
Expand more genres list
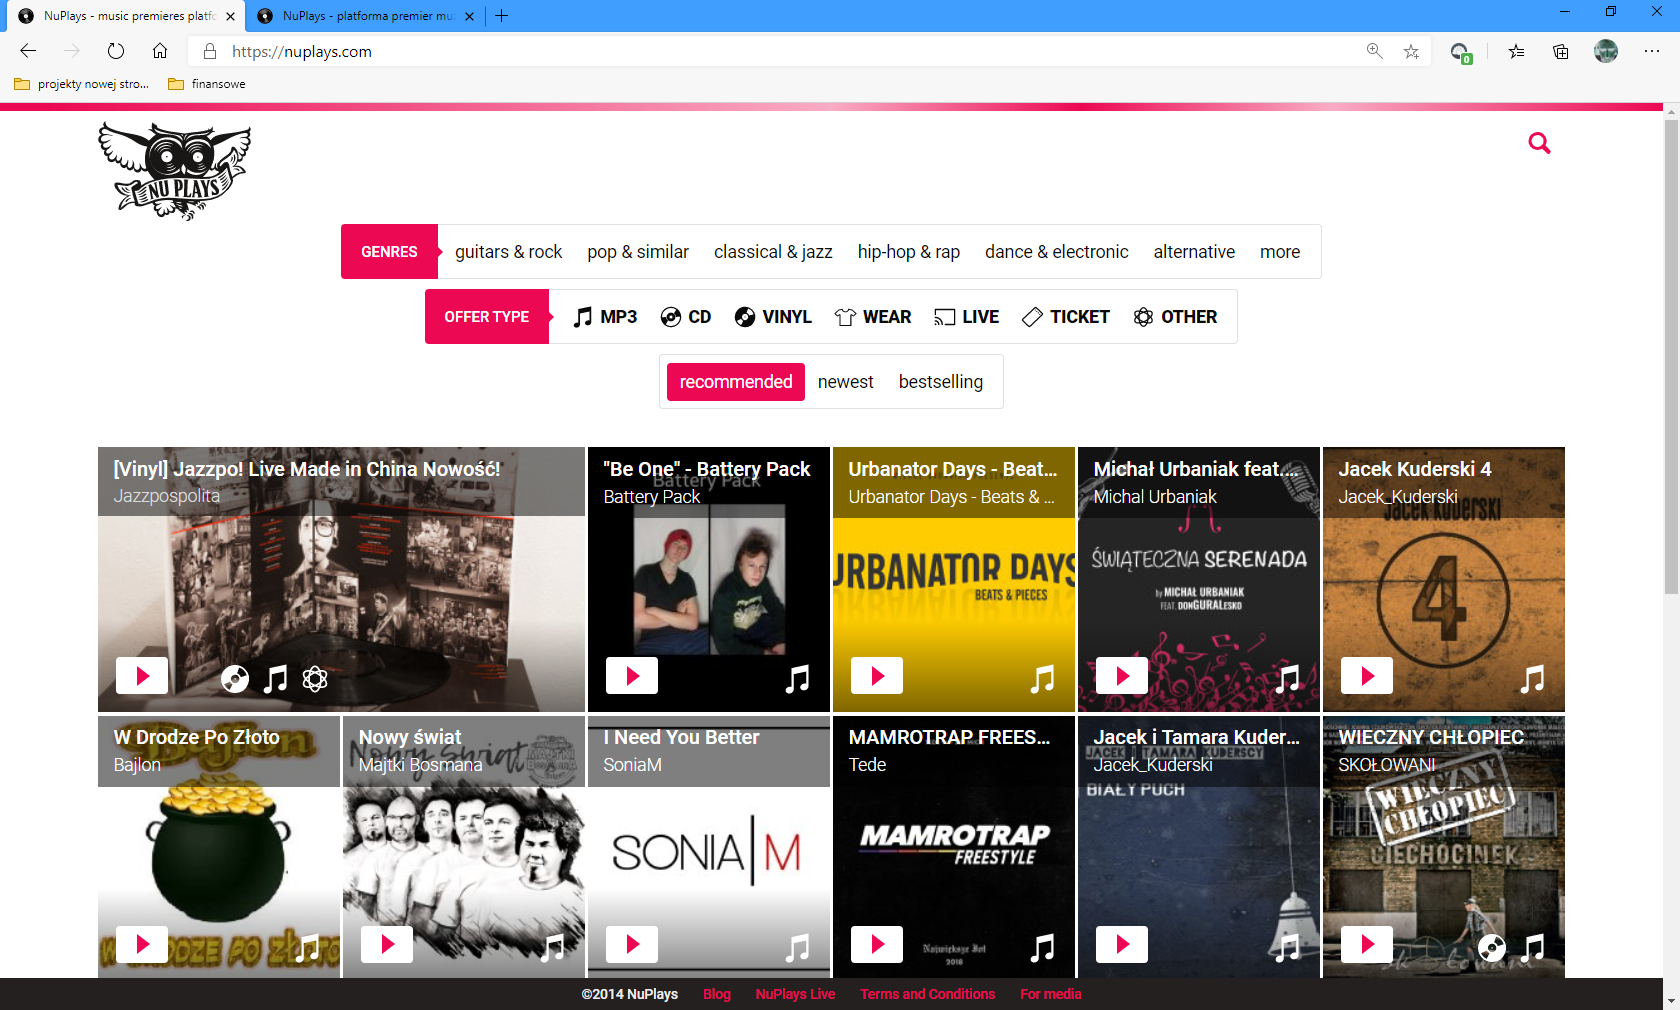click(1280, 252)
